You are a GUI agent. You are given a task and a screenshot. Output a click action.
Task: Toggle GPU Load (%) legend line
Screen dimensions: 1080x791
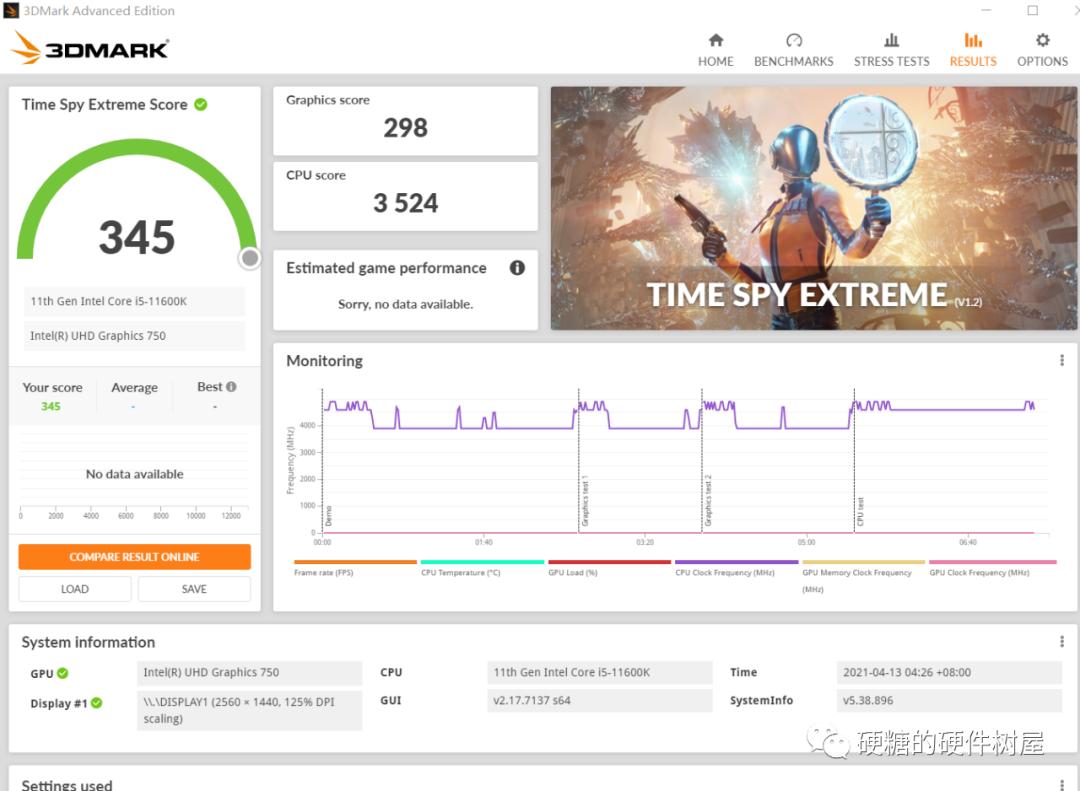click(x=572, y=573)
